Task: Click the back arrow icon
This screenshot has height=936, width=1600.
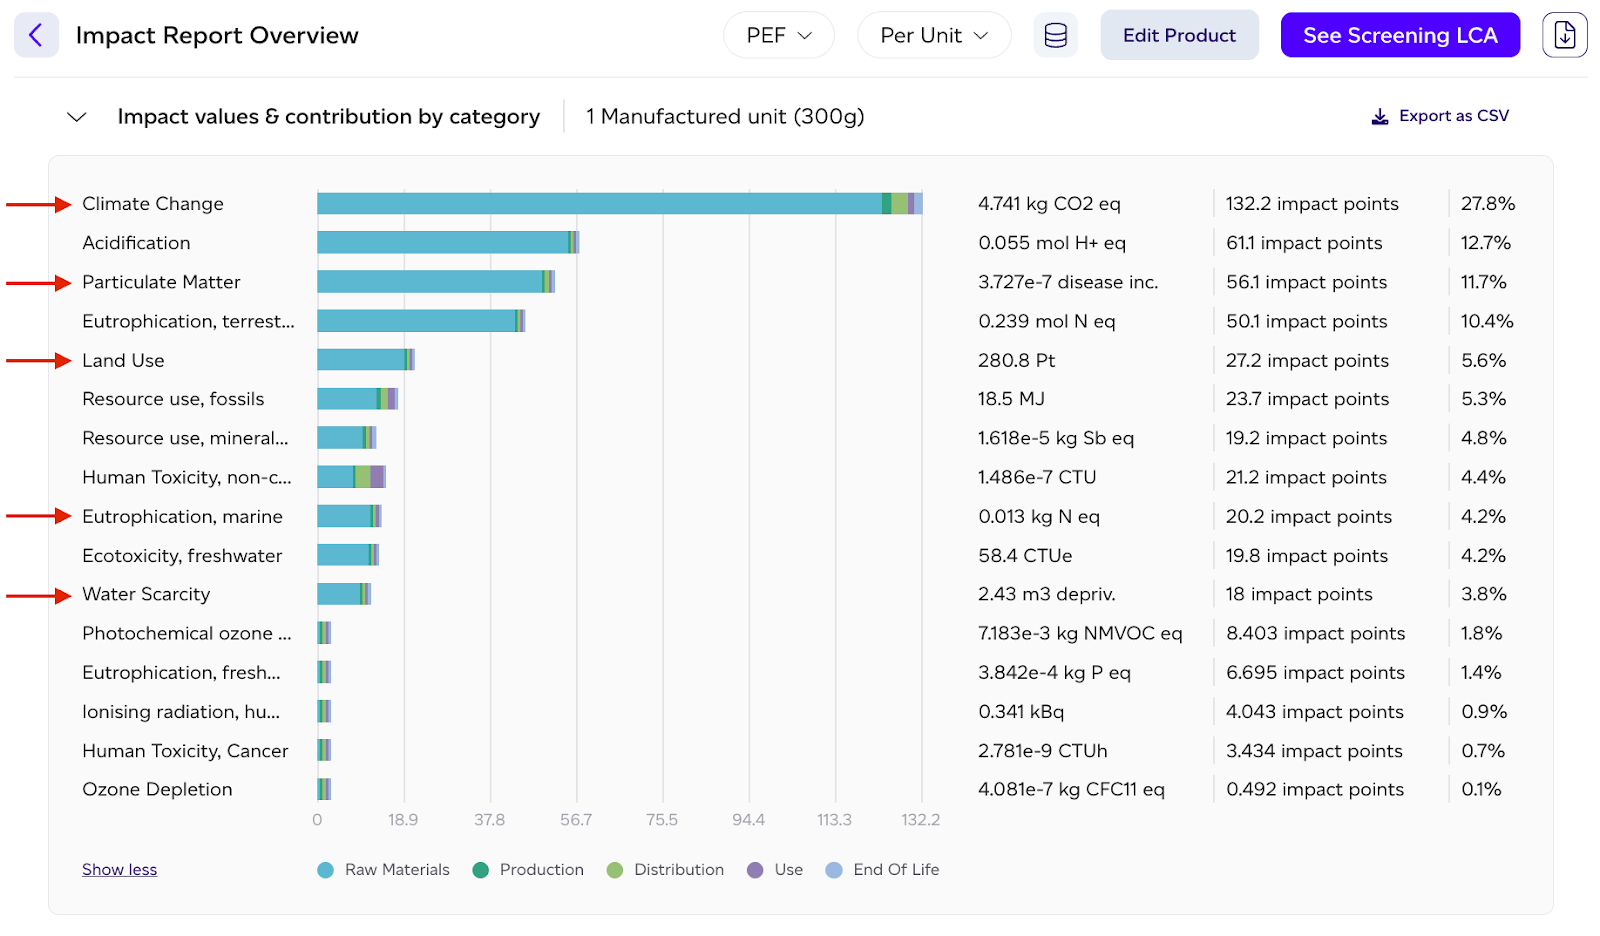Action: tap(36, 36)
